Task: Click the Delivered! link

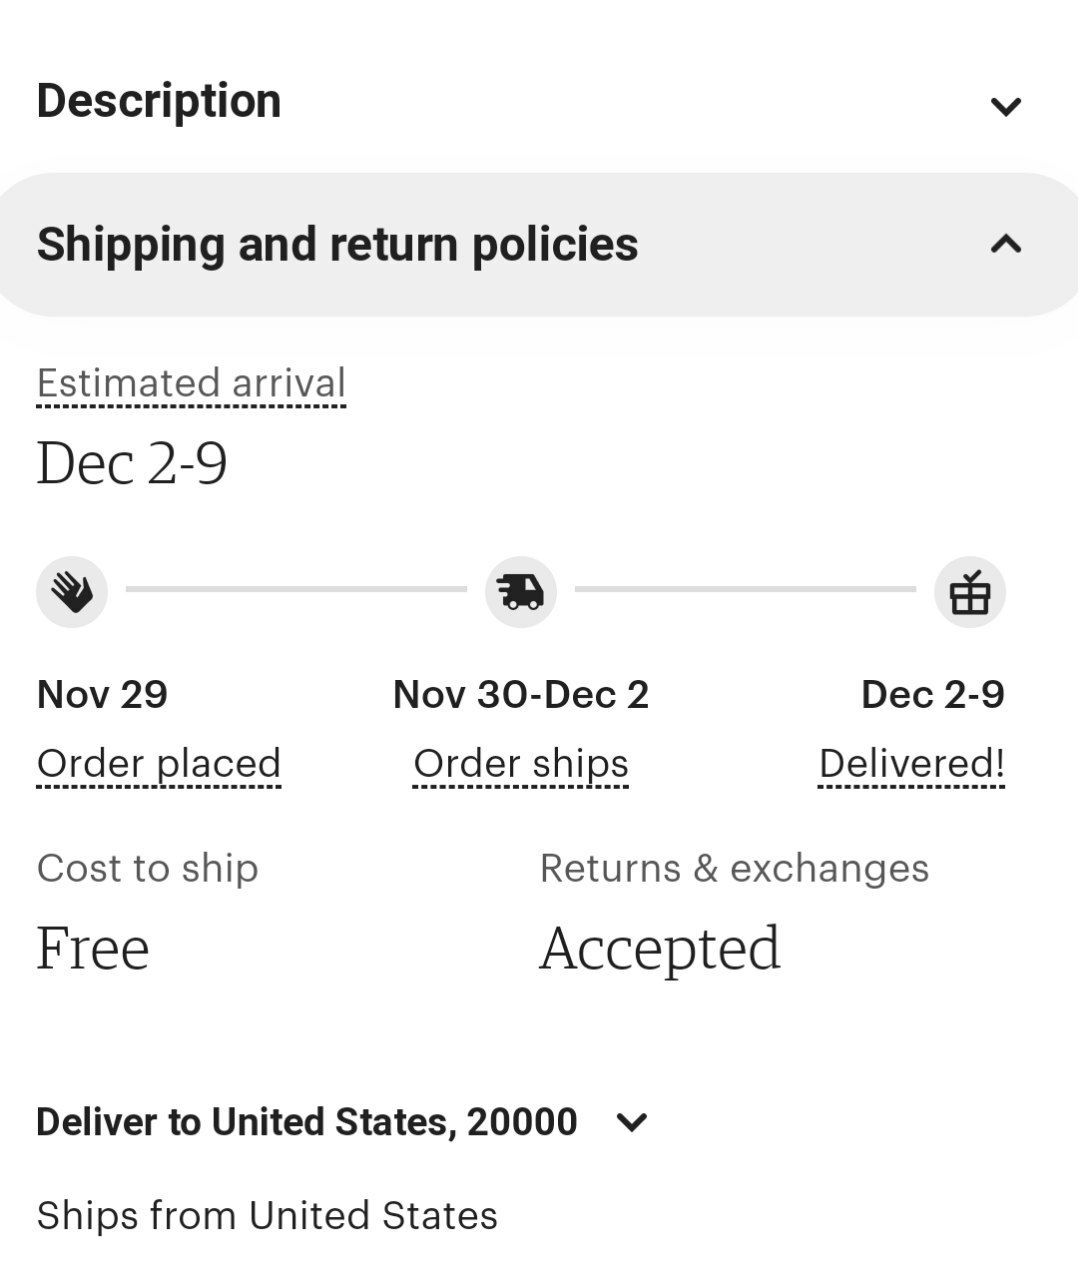Action: pos(911,764)
